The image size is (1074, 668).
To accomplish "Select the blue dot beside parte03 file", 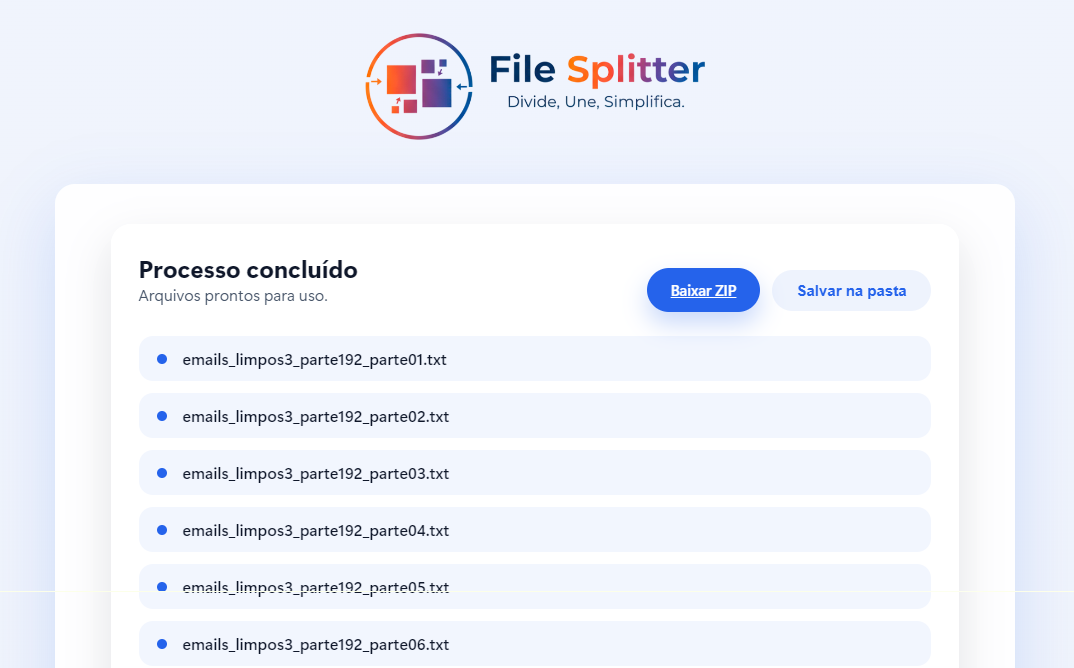I will (160, 472).
